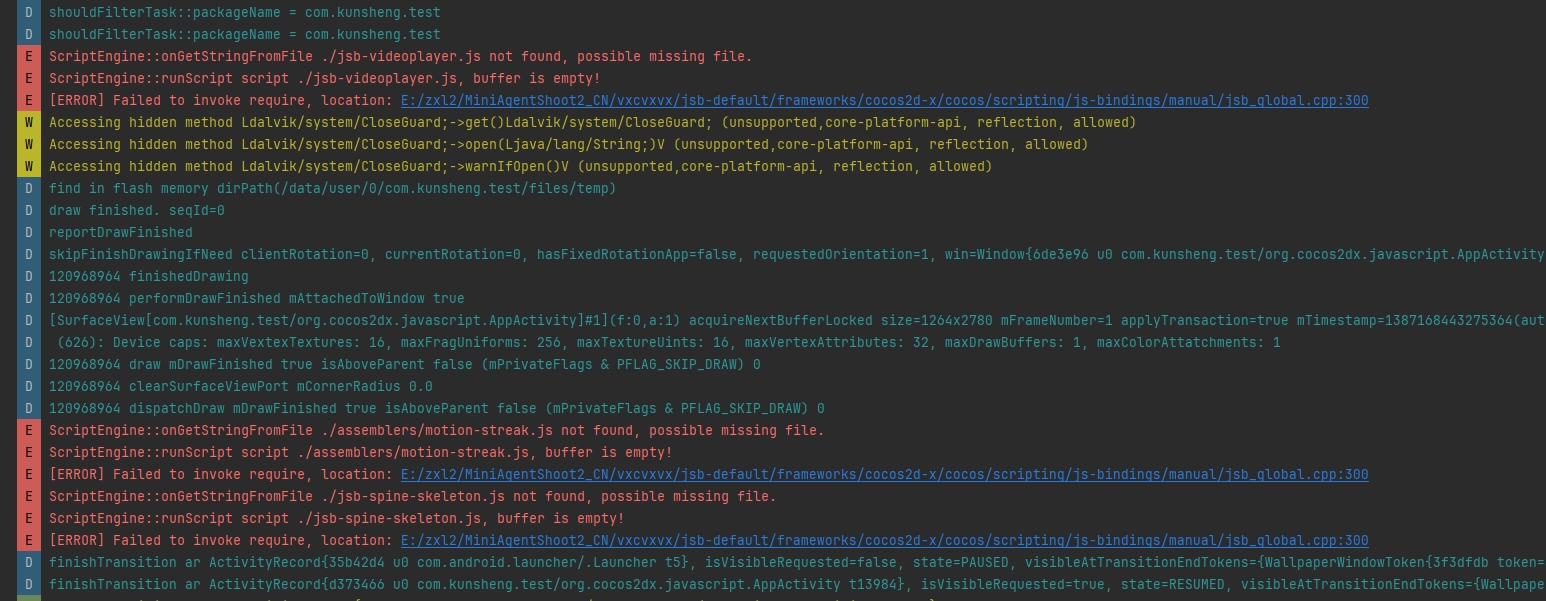The image size is (1546, 601).
Task: Select the 'reportDrawFinished' log entry
Action: tap(120, 233)
